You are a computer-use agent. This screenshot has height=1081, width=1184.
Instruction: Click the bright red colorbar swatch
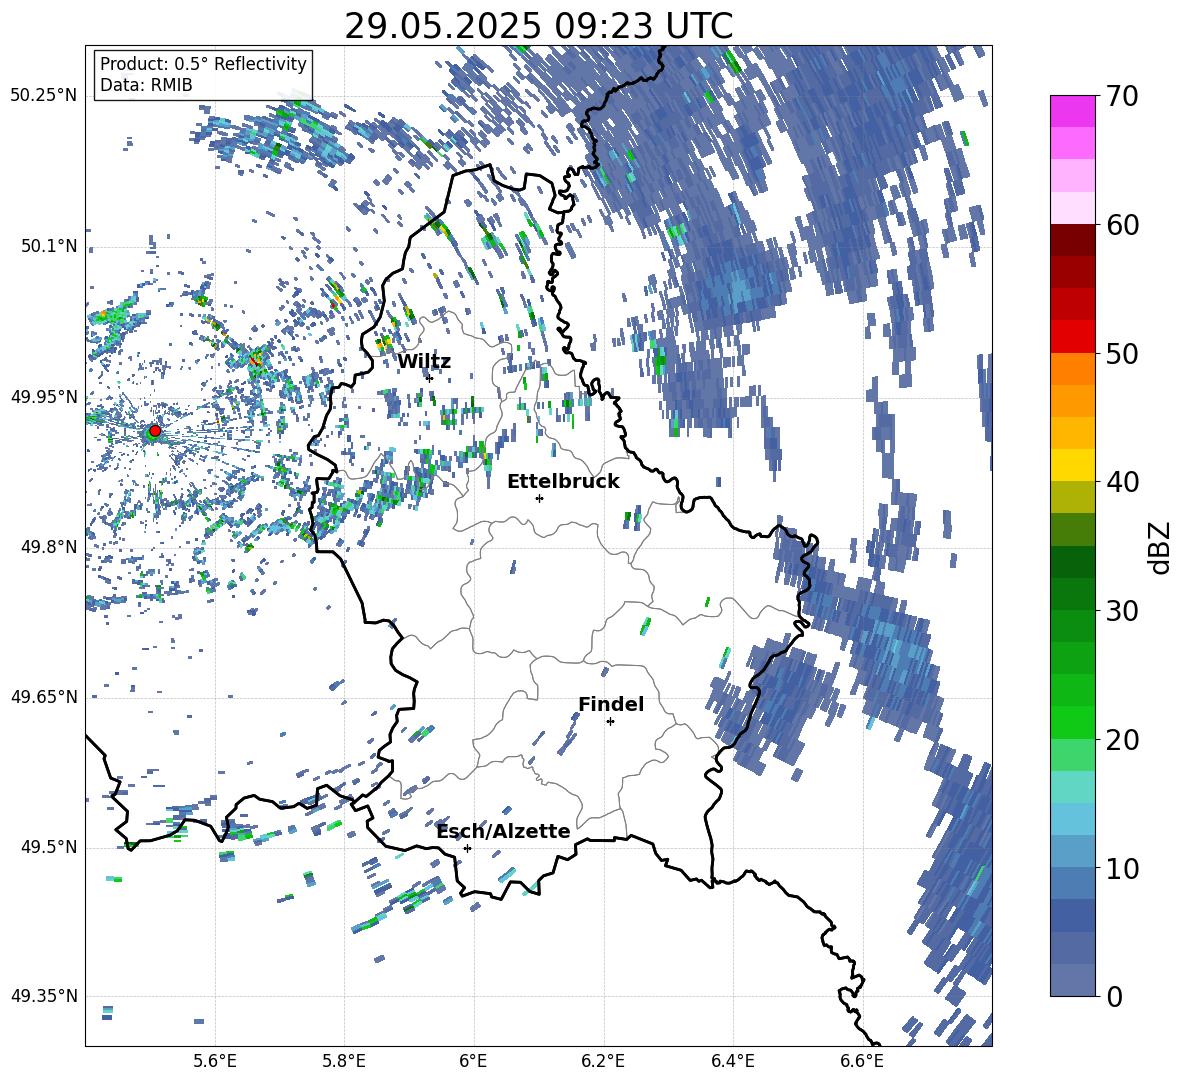(x=1072, y=337)
